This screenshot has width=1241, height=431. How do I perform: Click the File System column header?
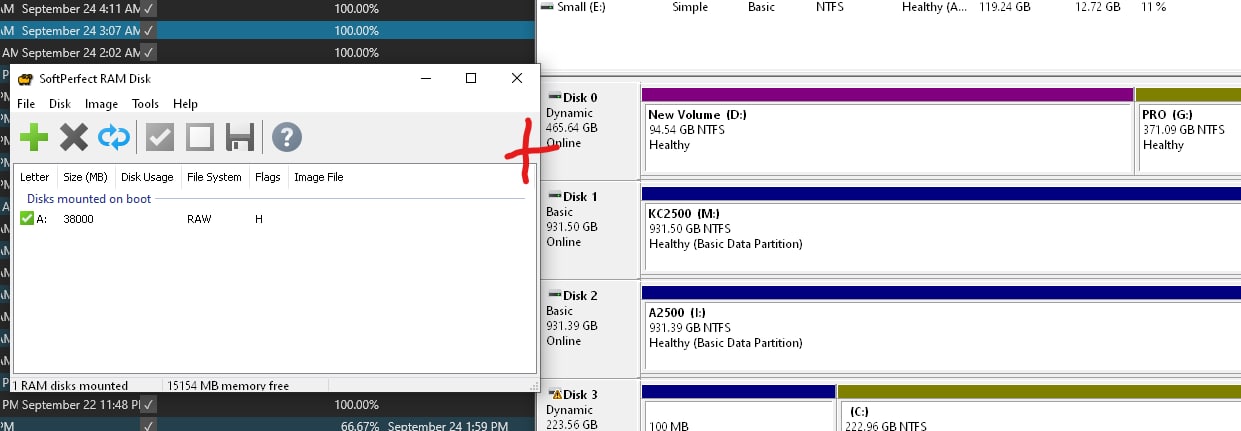click(x=214, y=177)
